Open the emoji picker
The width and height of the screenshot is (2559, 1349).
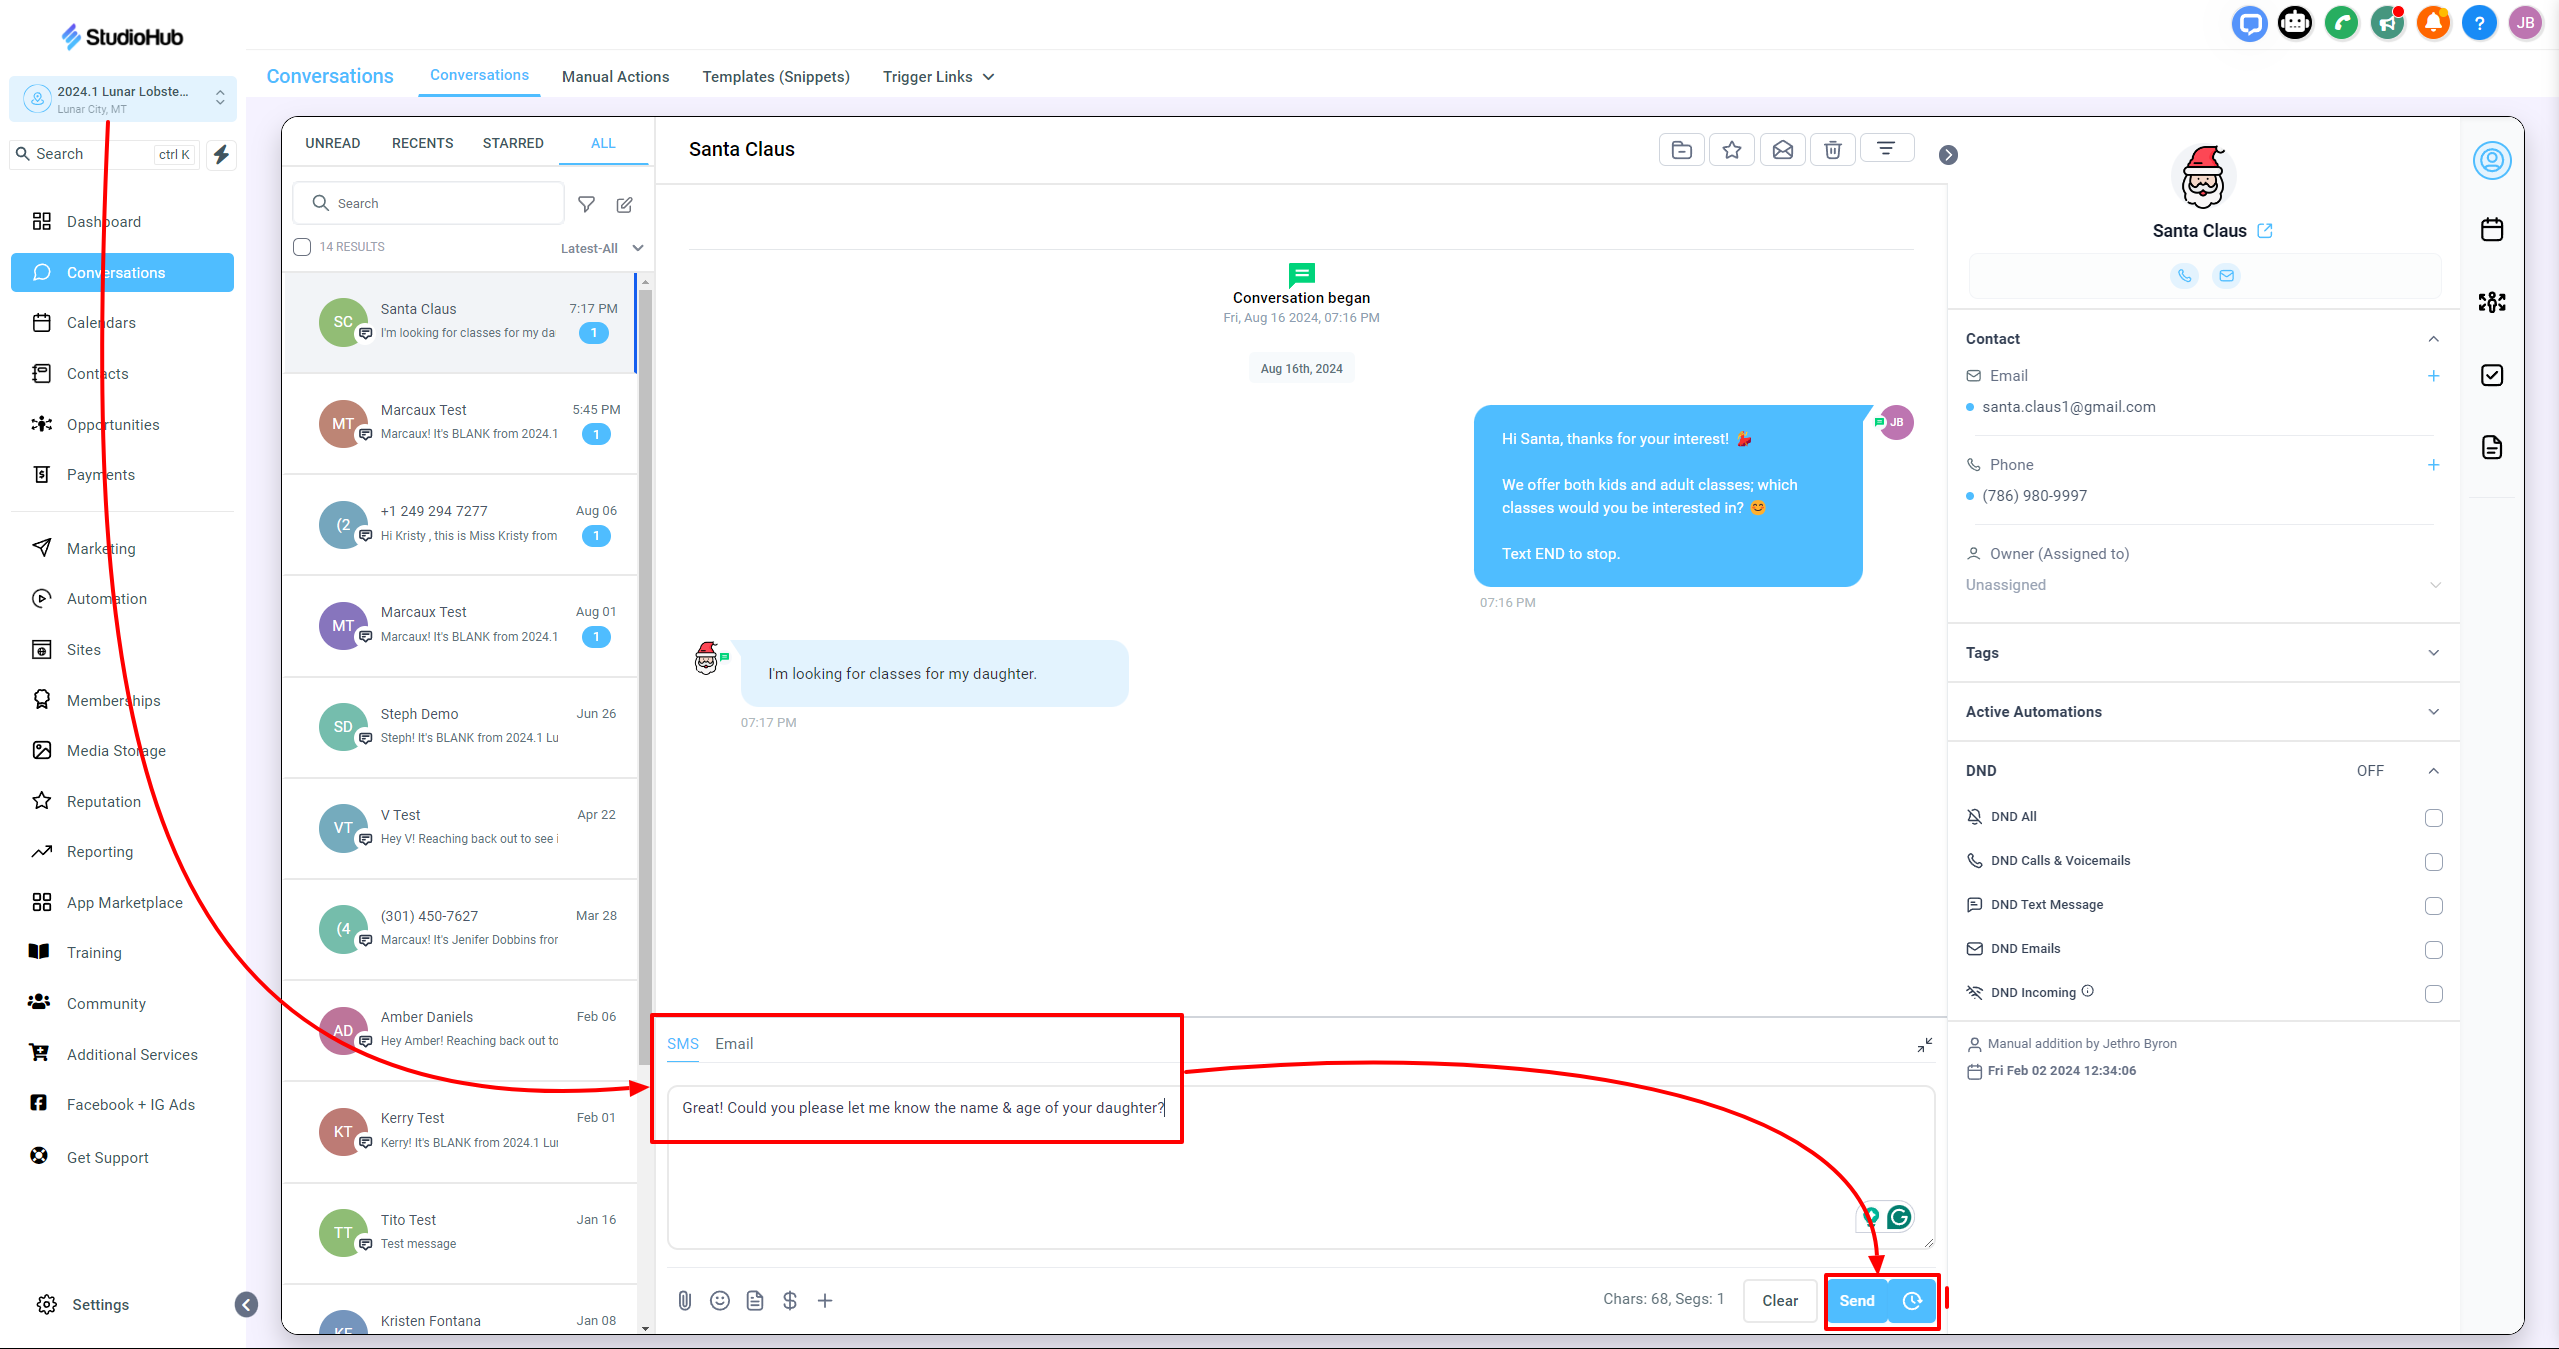click(719, 1300)
